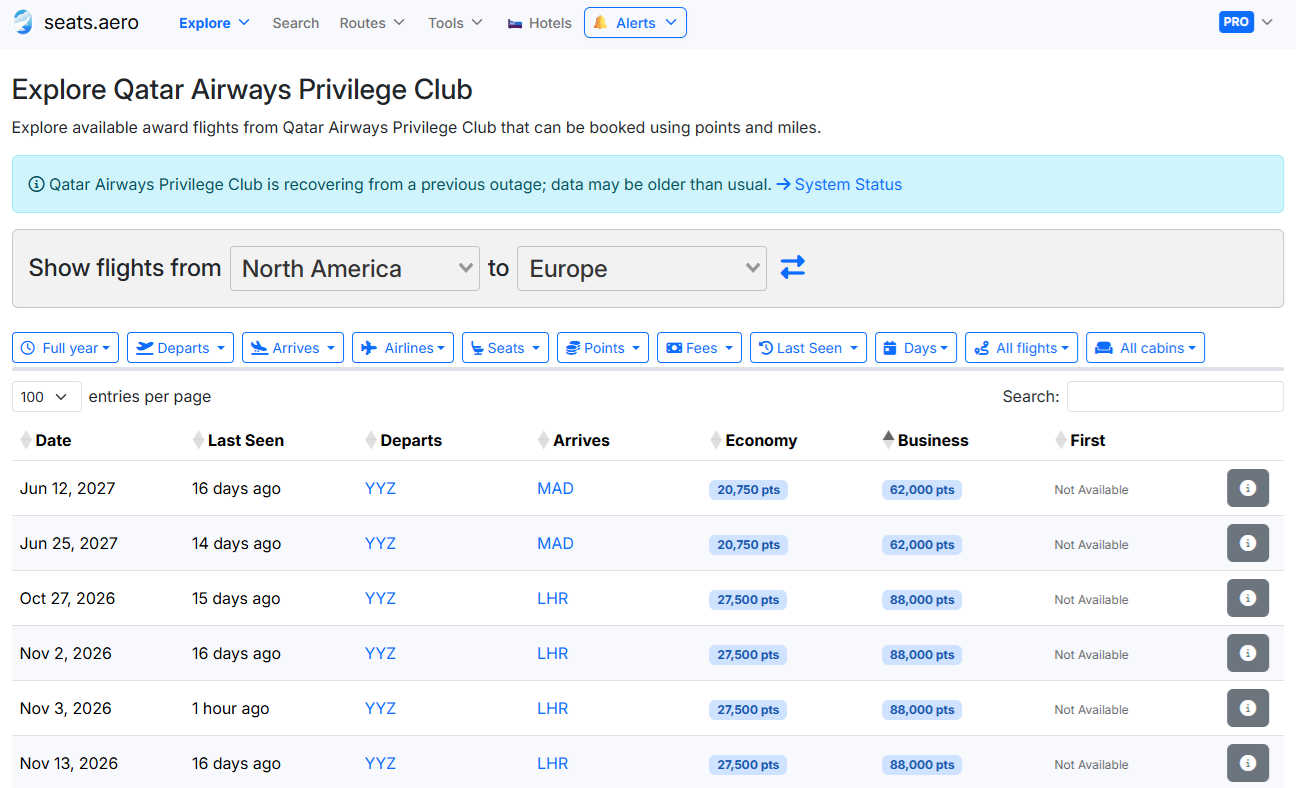
Task: Open the Europe destination dropdown
Action: [x=642, y=268]
